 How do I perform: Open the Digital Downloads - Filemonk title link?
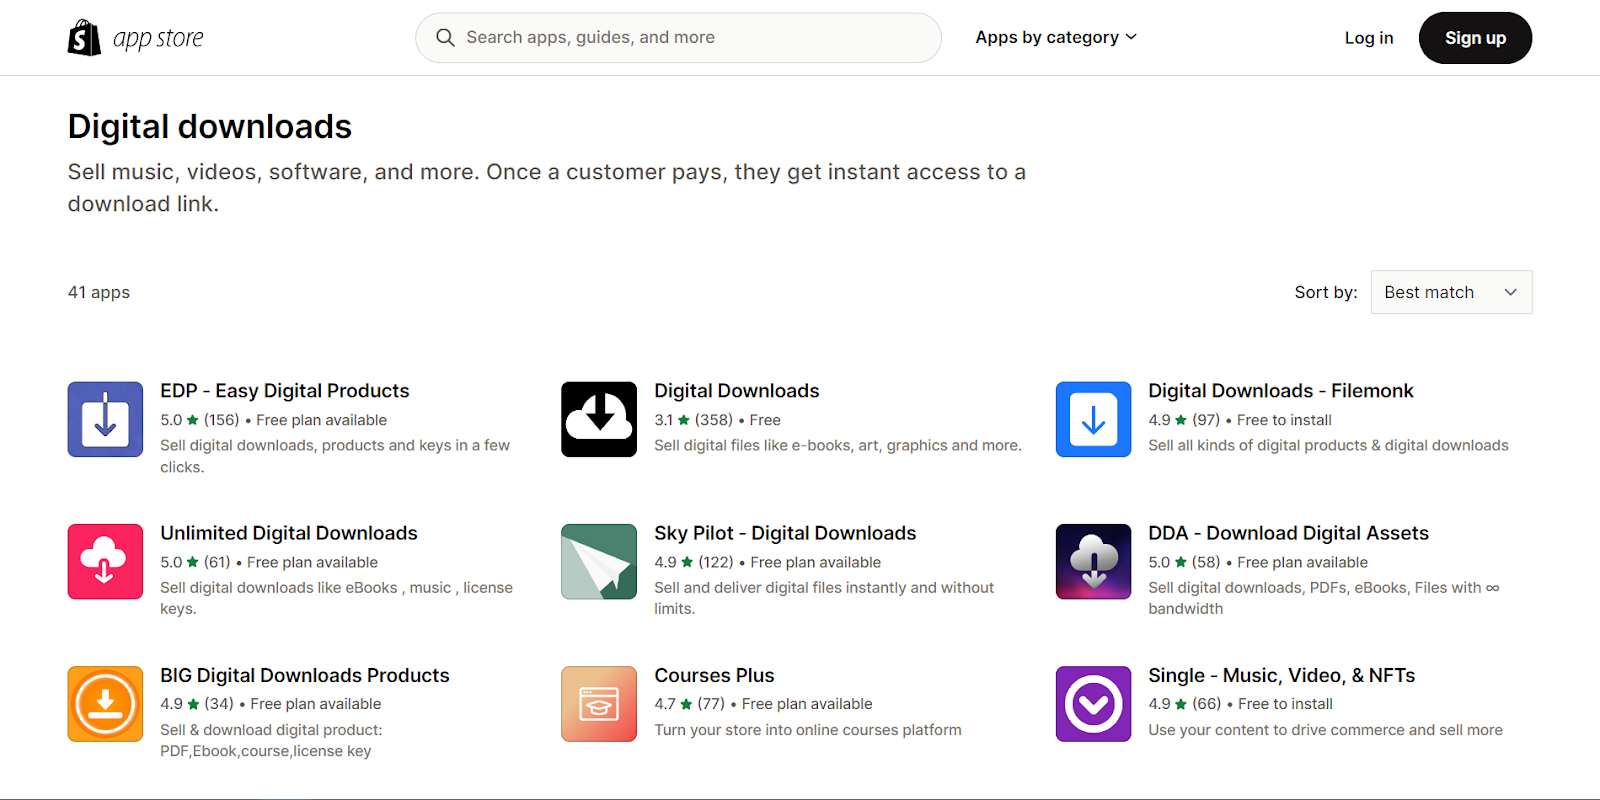[x=1280, y=391]
